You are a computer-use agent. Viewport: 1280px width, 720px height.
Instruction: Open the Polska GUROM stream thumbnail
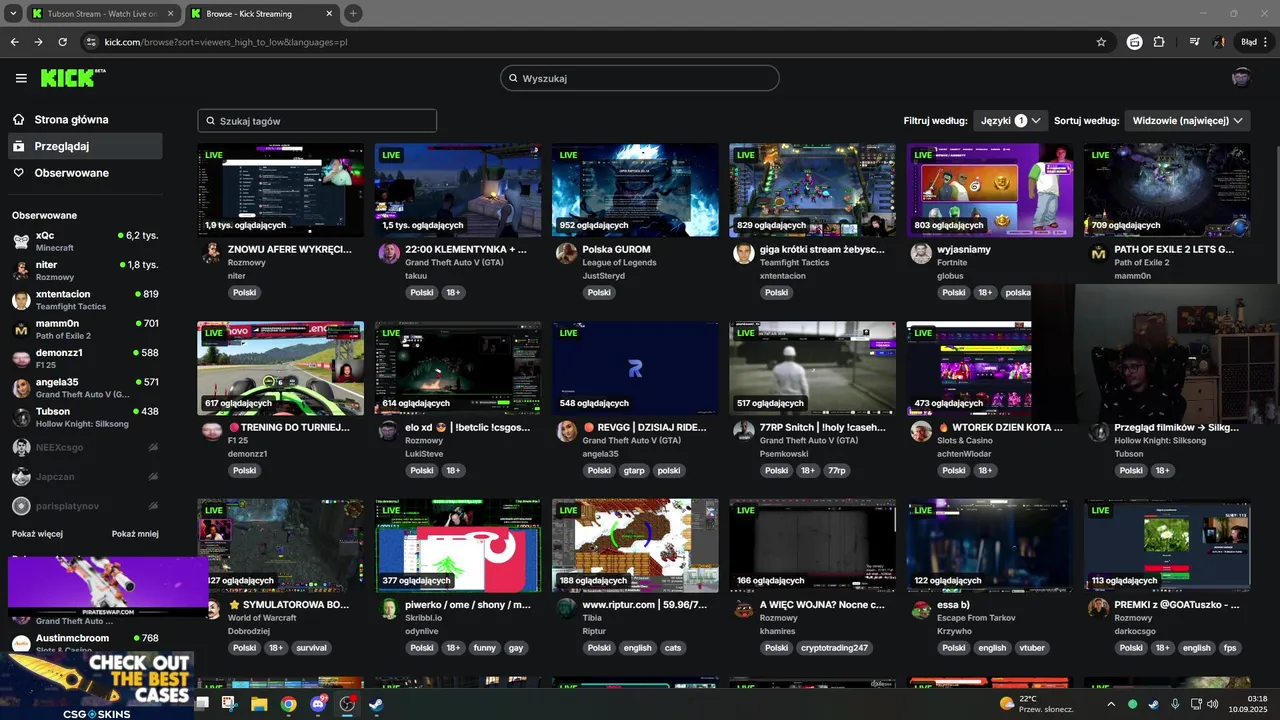point(635,190)
